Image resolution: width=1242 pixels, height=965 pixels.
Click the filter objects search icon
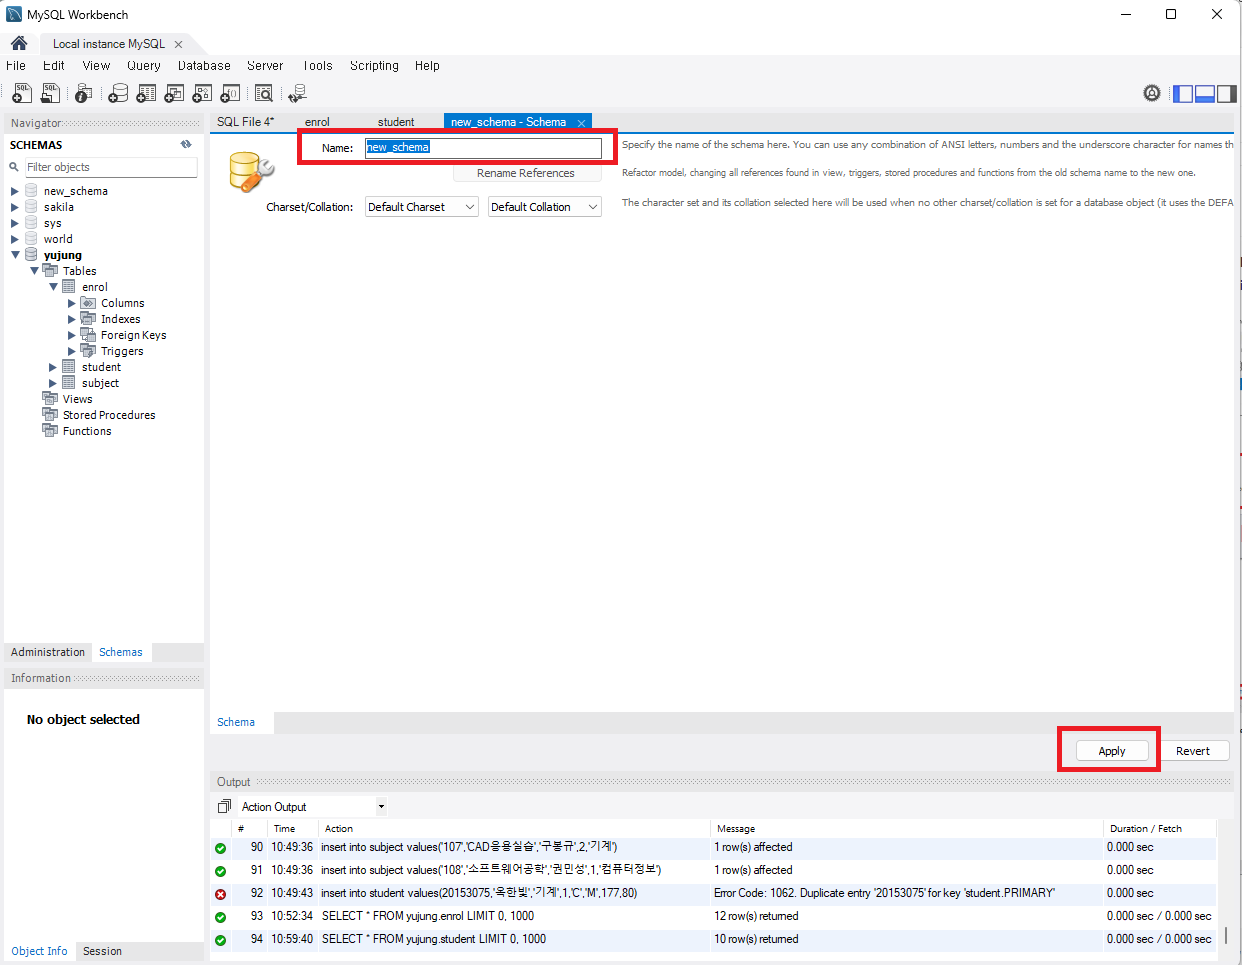14,167
